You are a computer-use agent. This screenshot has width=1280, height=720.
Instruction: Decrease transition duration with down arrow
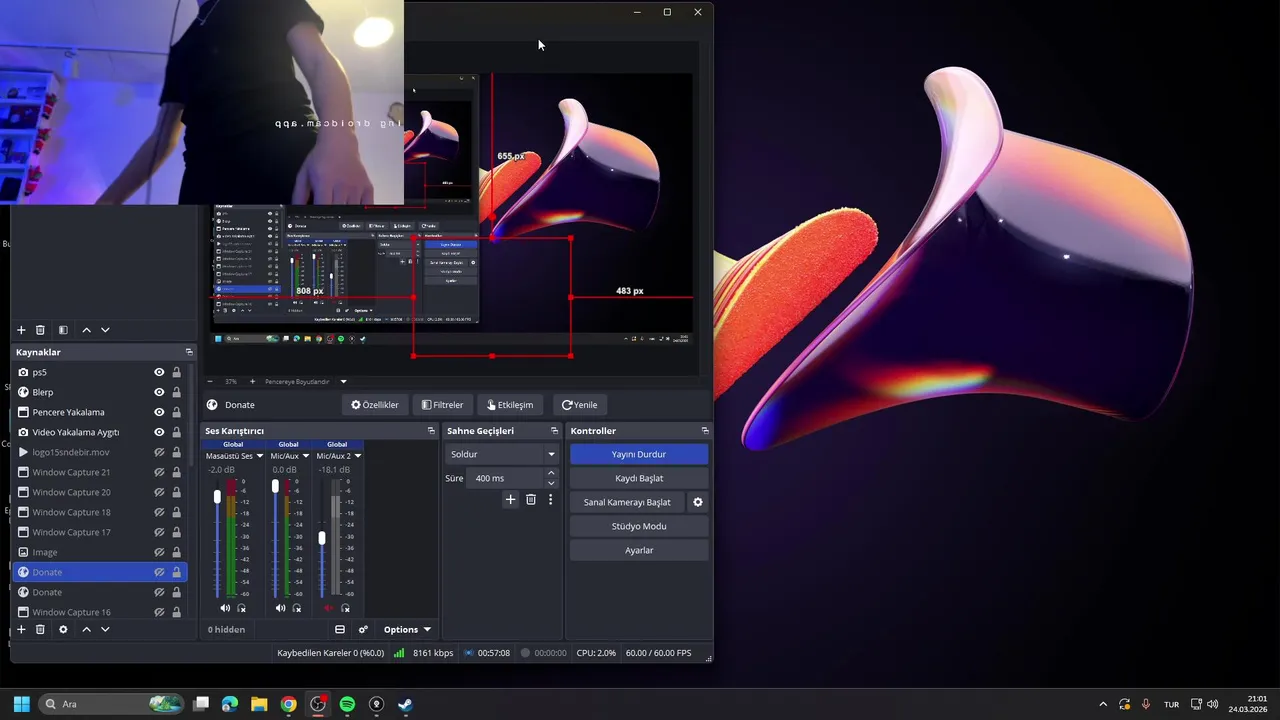pos(551,483)
